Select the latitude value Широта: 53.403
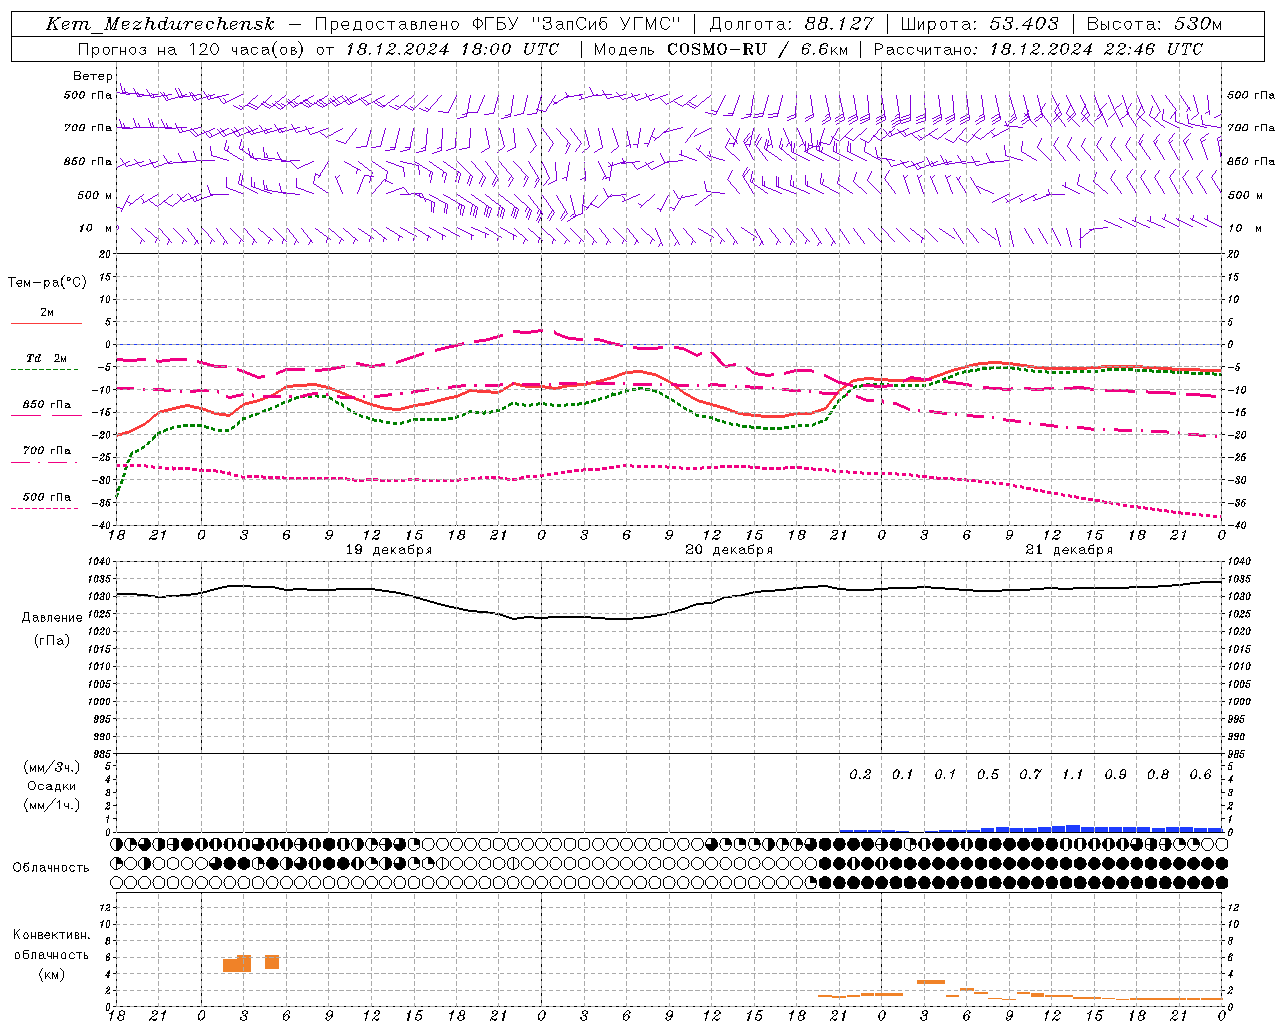This screenshot has height=1024, width=1280. point(979,24)
